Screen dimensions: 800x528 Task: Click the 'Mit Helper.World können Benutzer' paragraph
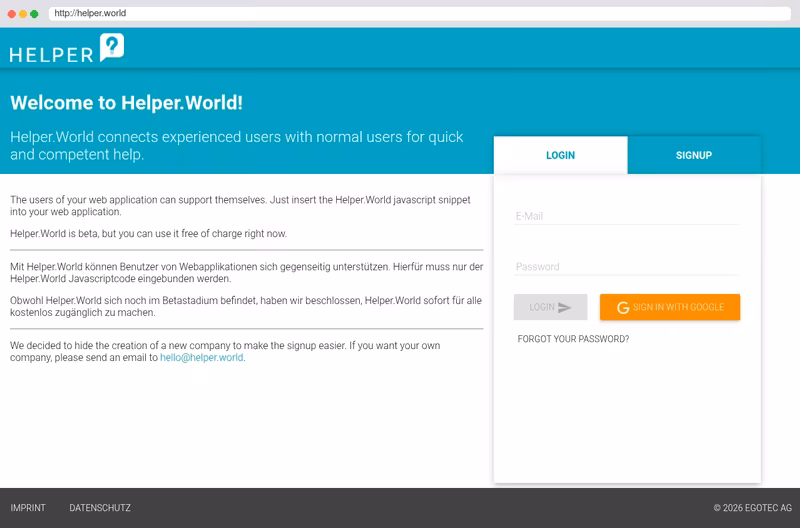click(x=246, y=272)
